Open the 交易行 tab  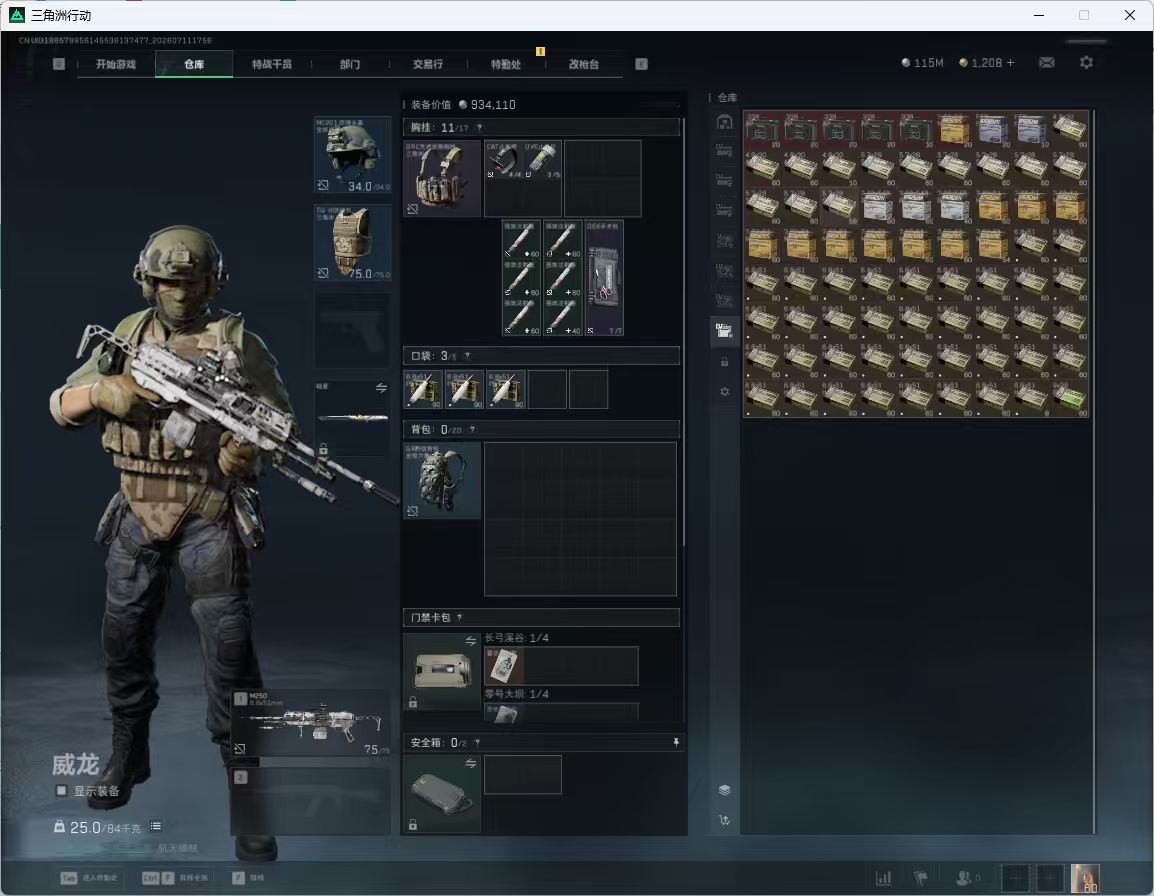click(428, 64)
